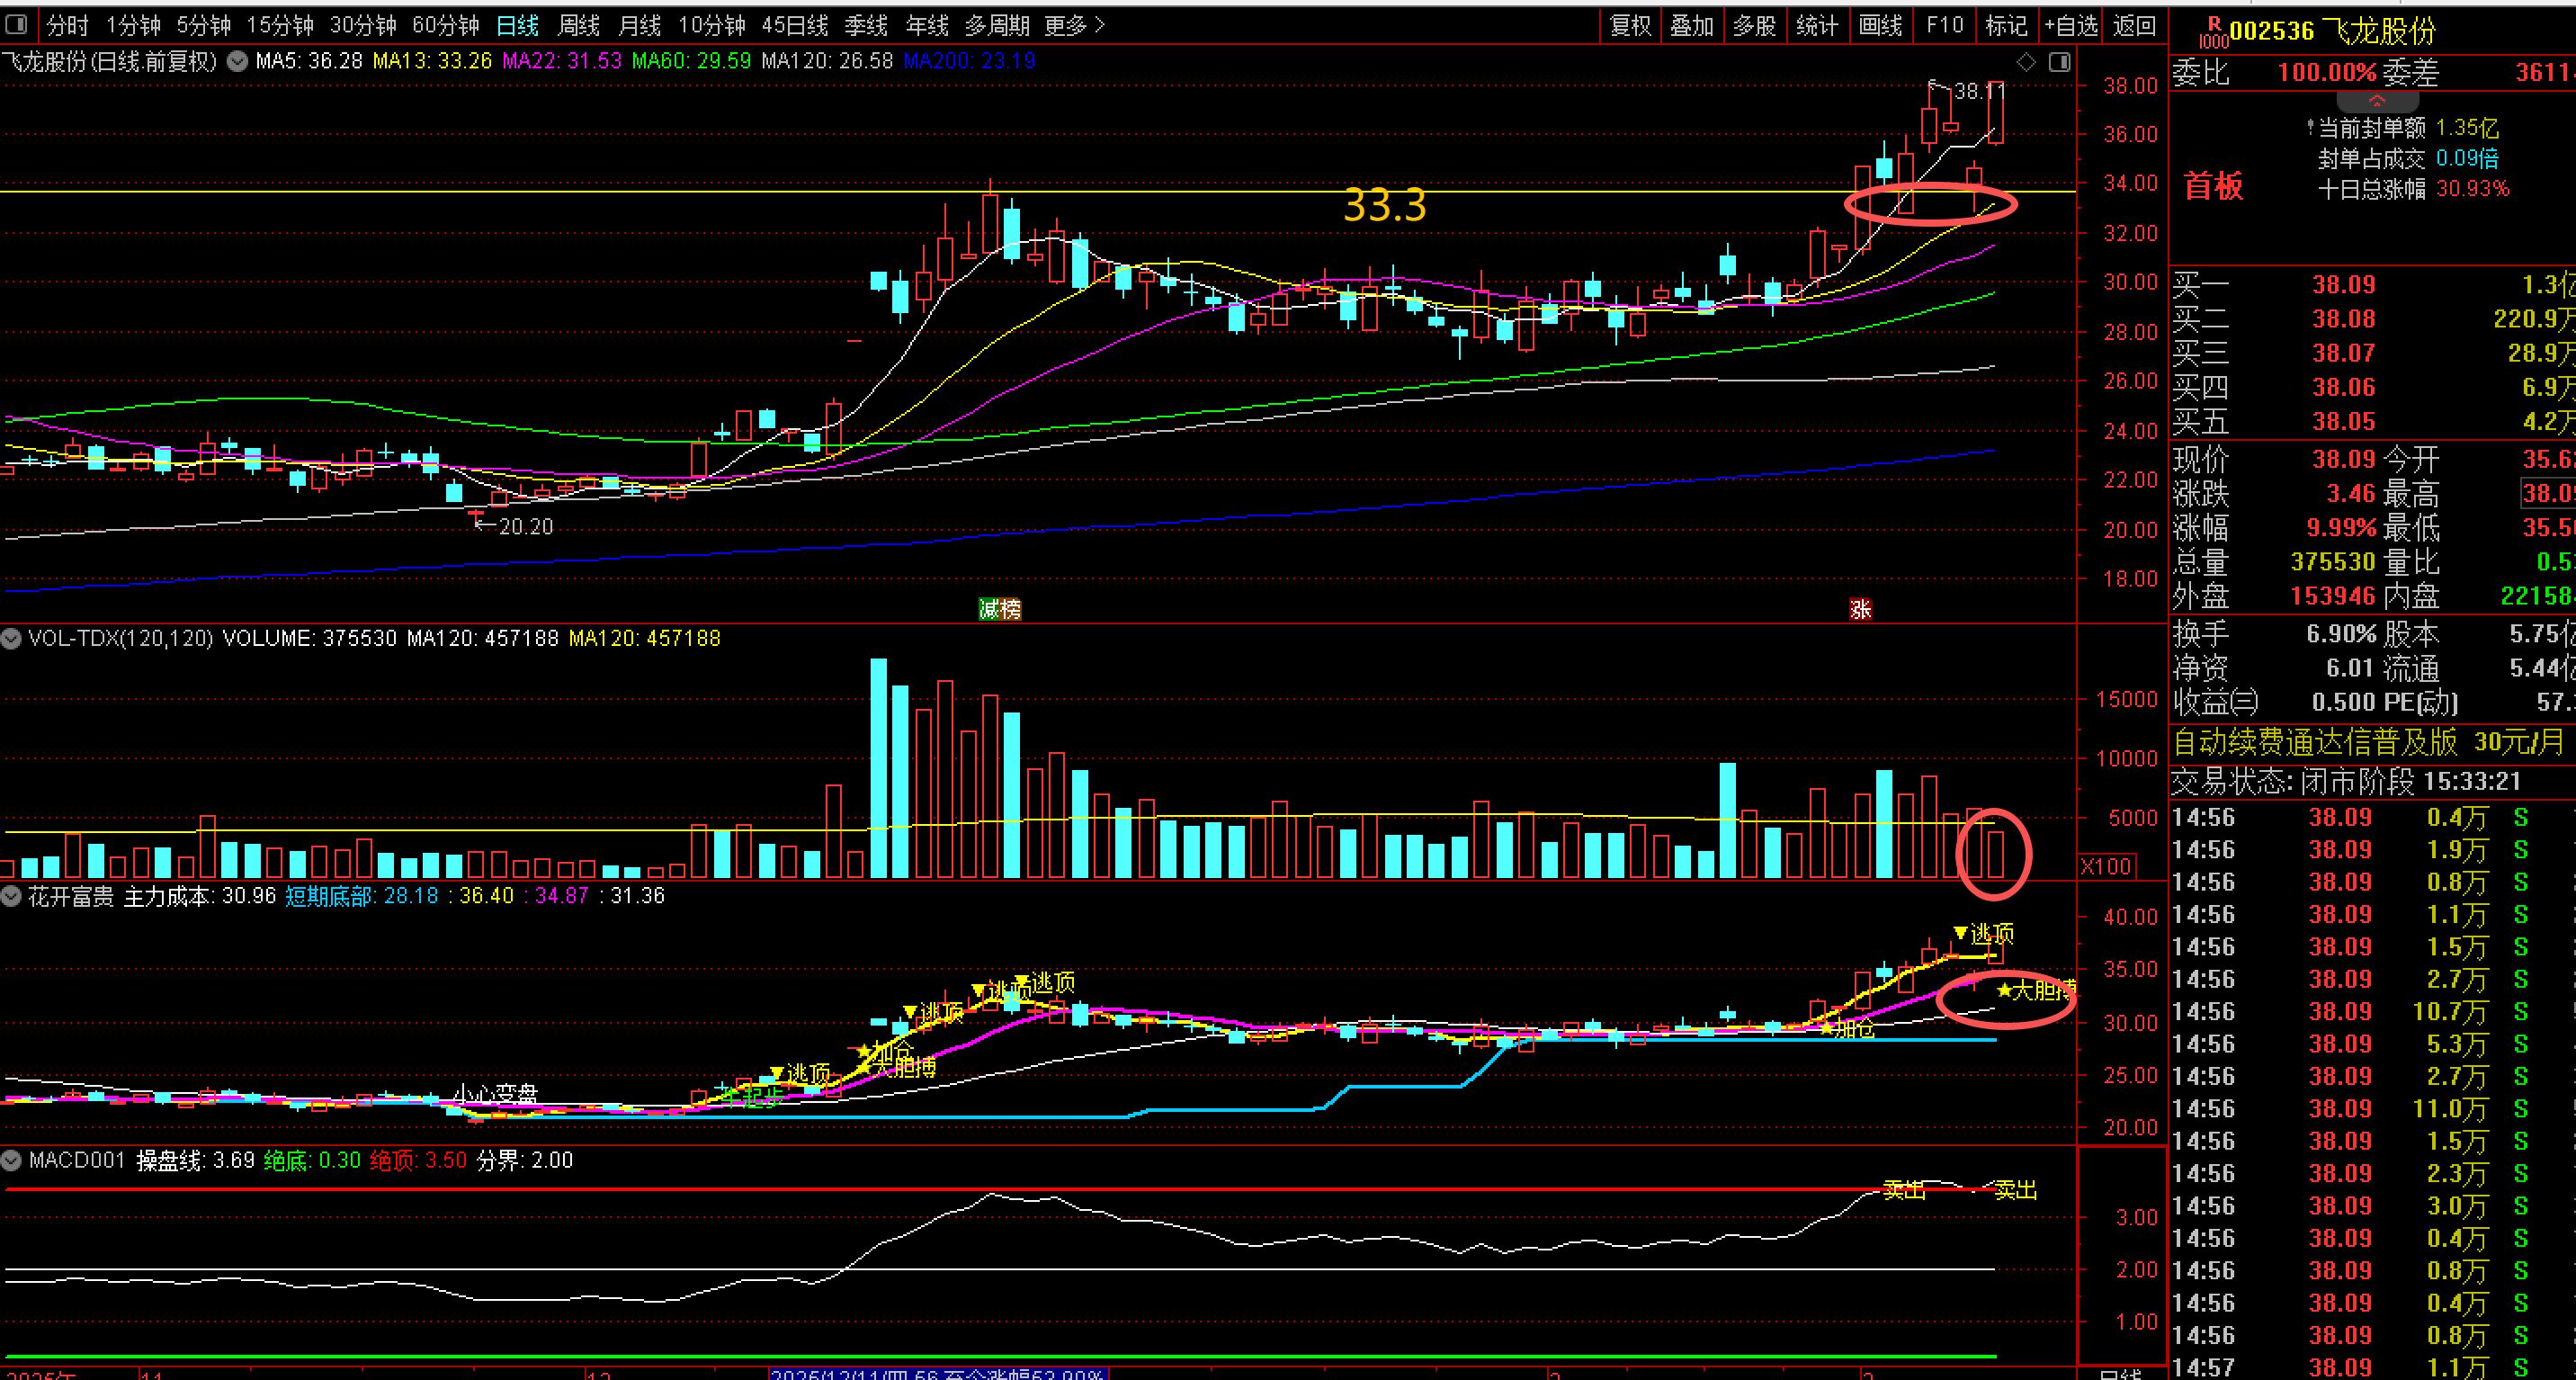Click the 画线 drawing tools button
This screenshot has width=2576, height=1380.
(1880, 25)
